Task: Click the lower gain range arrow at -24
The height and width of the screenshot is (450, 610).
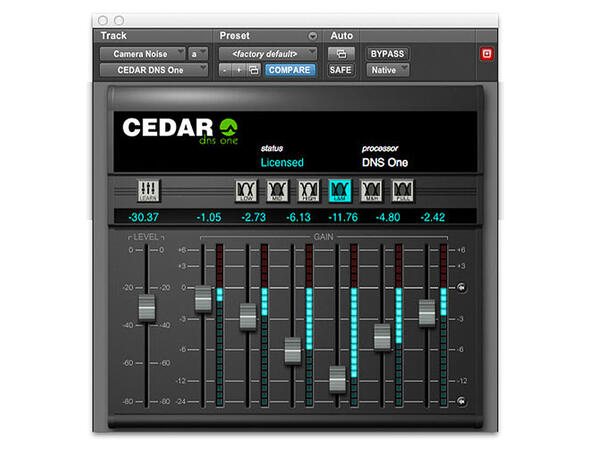Action: tap(461, 401)
